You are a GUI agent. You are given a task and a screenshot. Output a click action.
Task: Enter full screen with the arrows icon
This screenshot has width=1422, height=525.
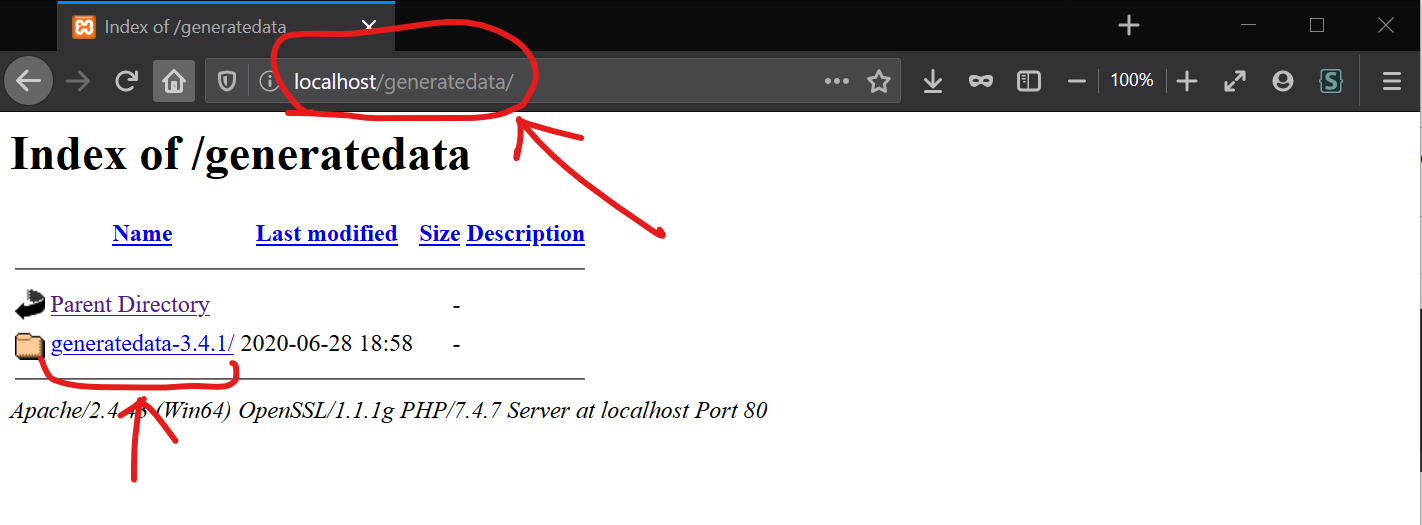pyautogui.click(x=1235, y=81)
